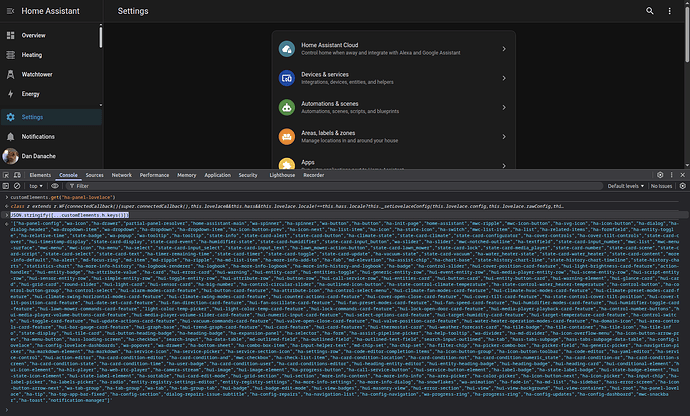The width and height of the screenshot is (690, 416).
Task: Click the Watchtower icon
Action: click(11, 74)
